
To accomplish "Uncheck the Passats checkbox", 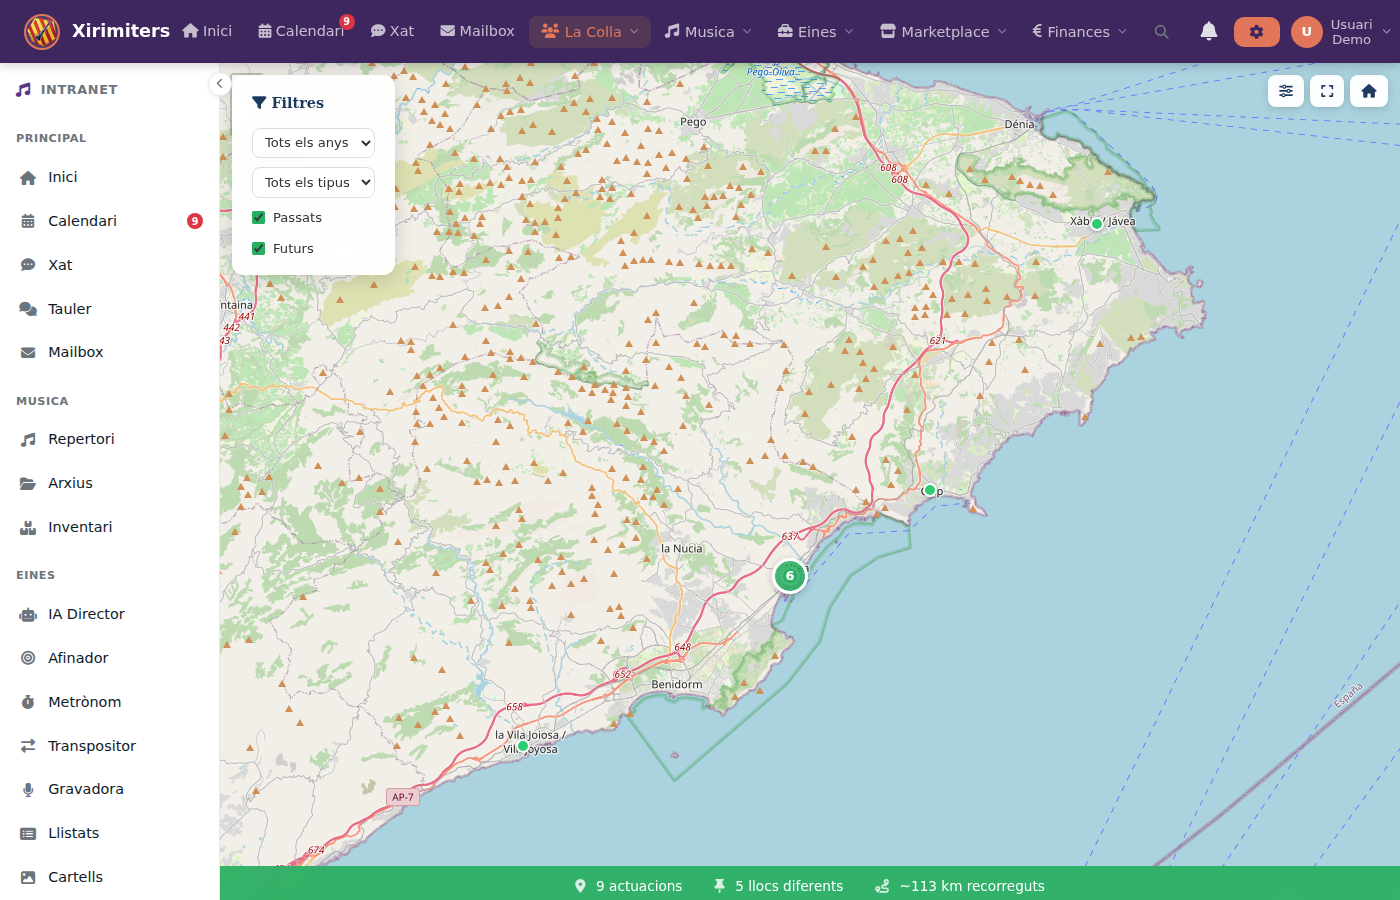I will click(258, 217).
